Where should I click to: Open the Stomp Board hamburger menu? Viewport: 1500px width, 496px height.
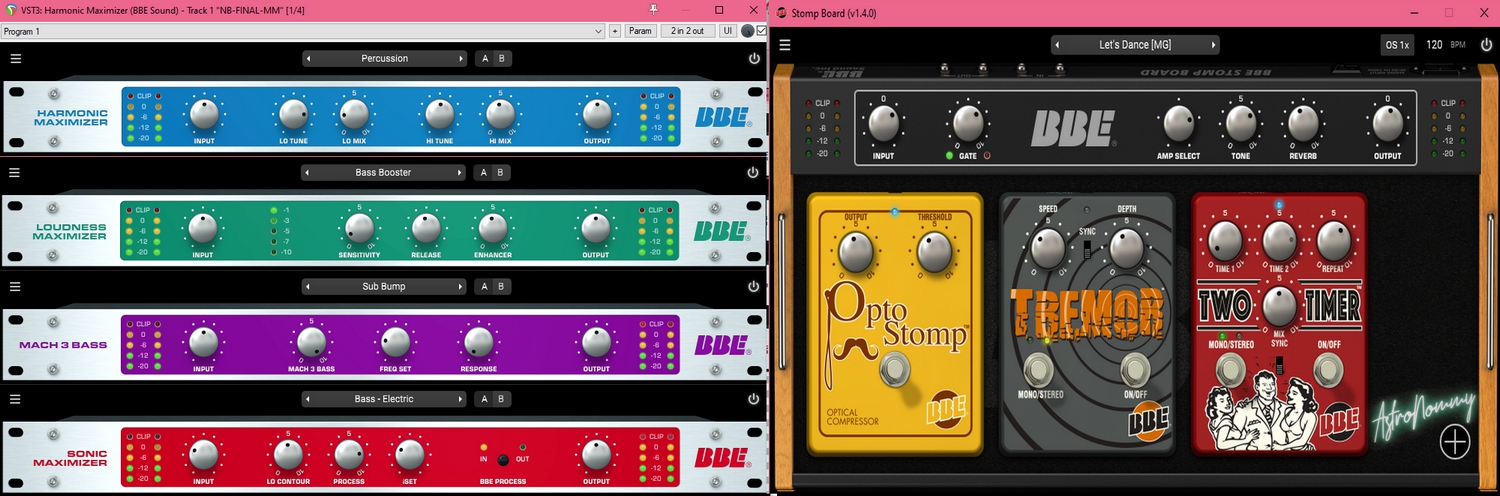(785, 45)
